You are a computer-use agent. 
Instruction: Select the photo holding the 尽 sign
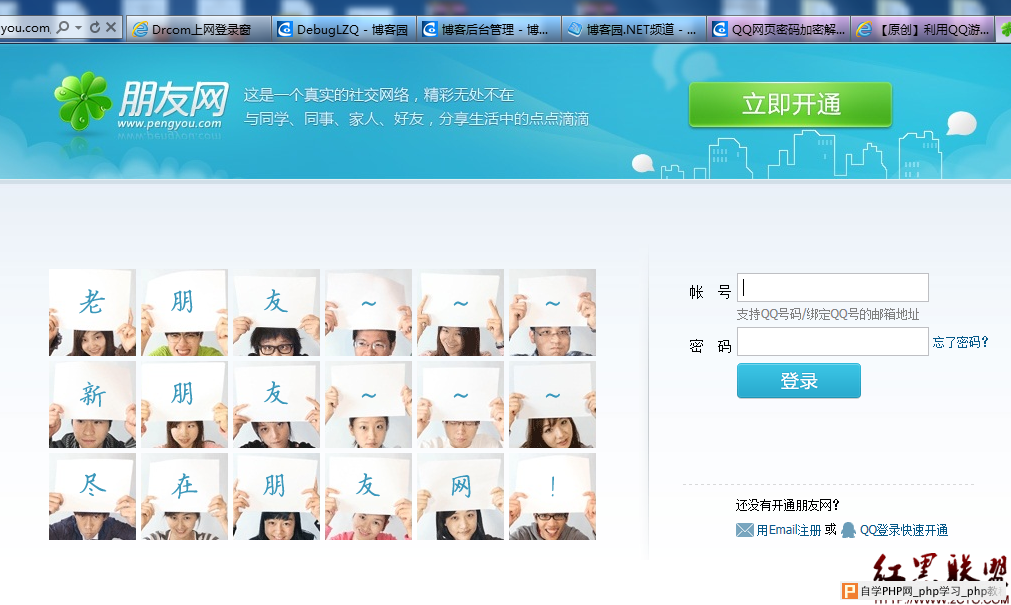[92, 497]
